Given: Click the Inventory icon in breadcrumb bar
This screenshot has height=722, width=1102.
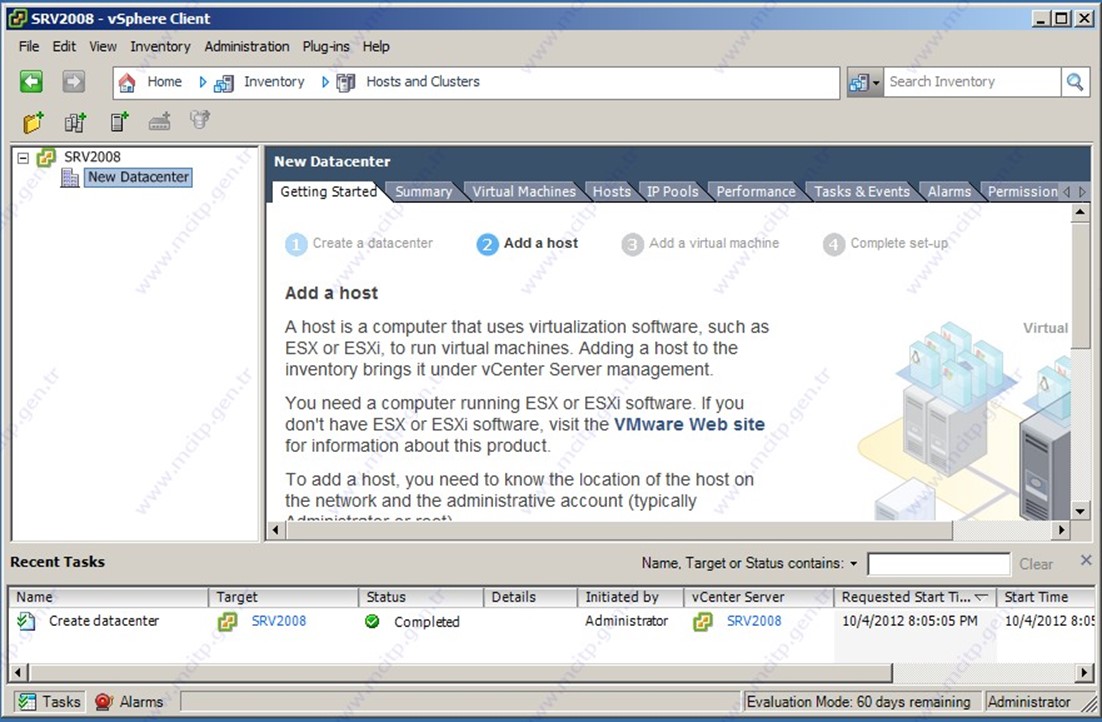Looking at the screenshot, I should pyautogui.click(x=223, y=83).
